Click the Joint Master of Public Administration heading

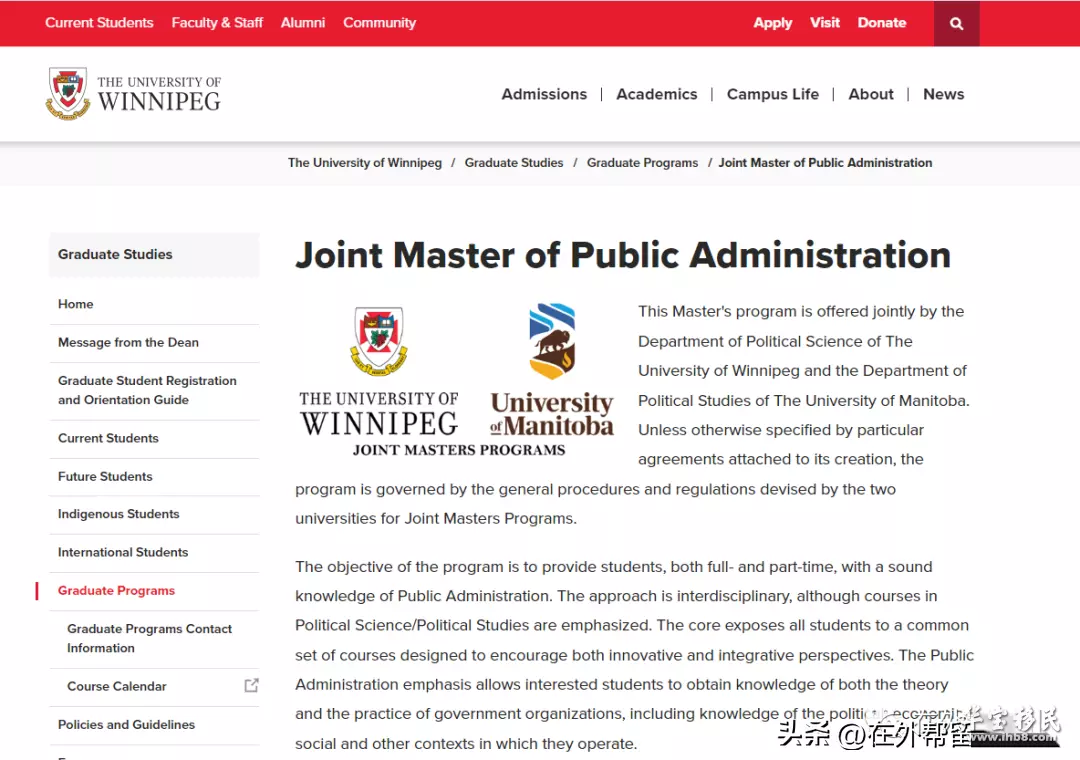623,255
